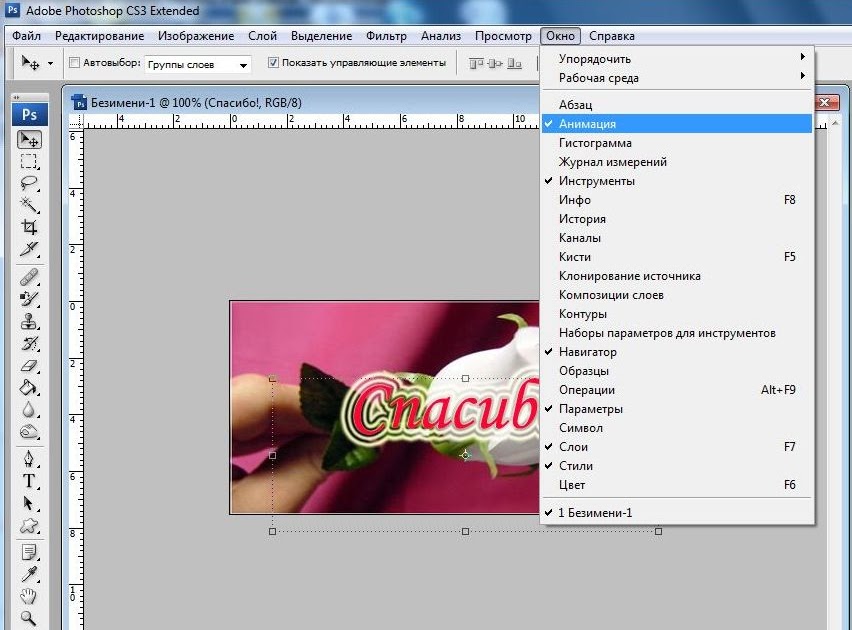Select the checked document 1 Безимени-1

tap(677, 513)
